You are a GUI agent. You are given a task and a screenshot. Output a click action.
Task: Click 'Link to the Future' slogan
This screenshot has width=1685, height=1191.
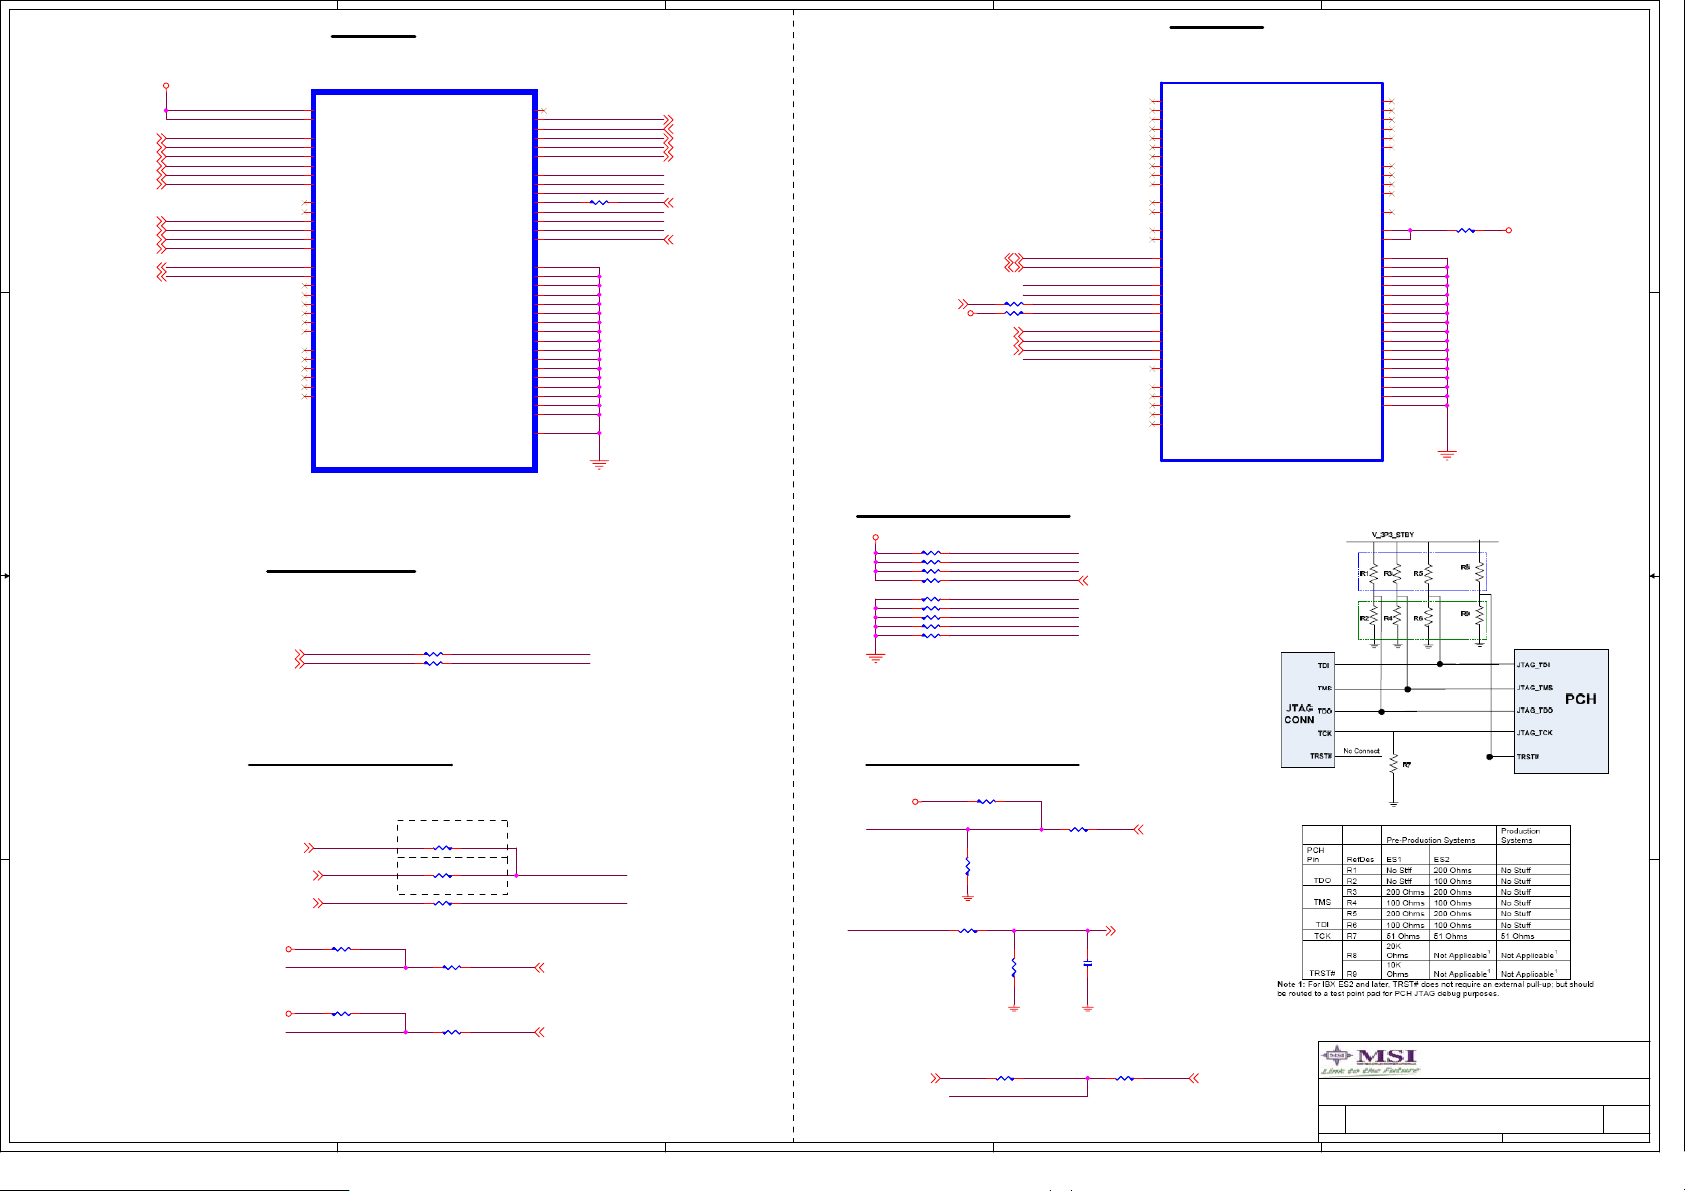click(x=1370, y=1071)
